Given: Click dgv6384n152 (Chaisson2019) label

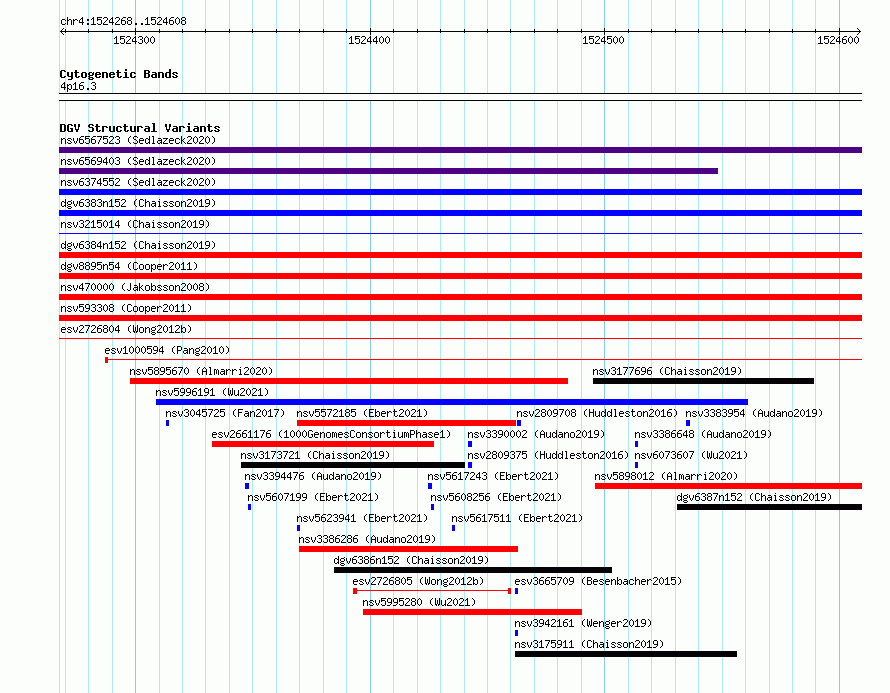Looking at the screenshot, I should tap(138, 245).
